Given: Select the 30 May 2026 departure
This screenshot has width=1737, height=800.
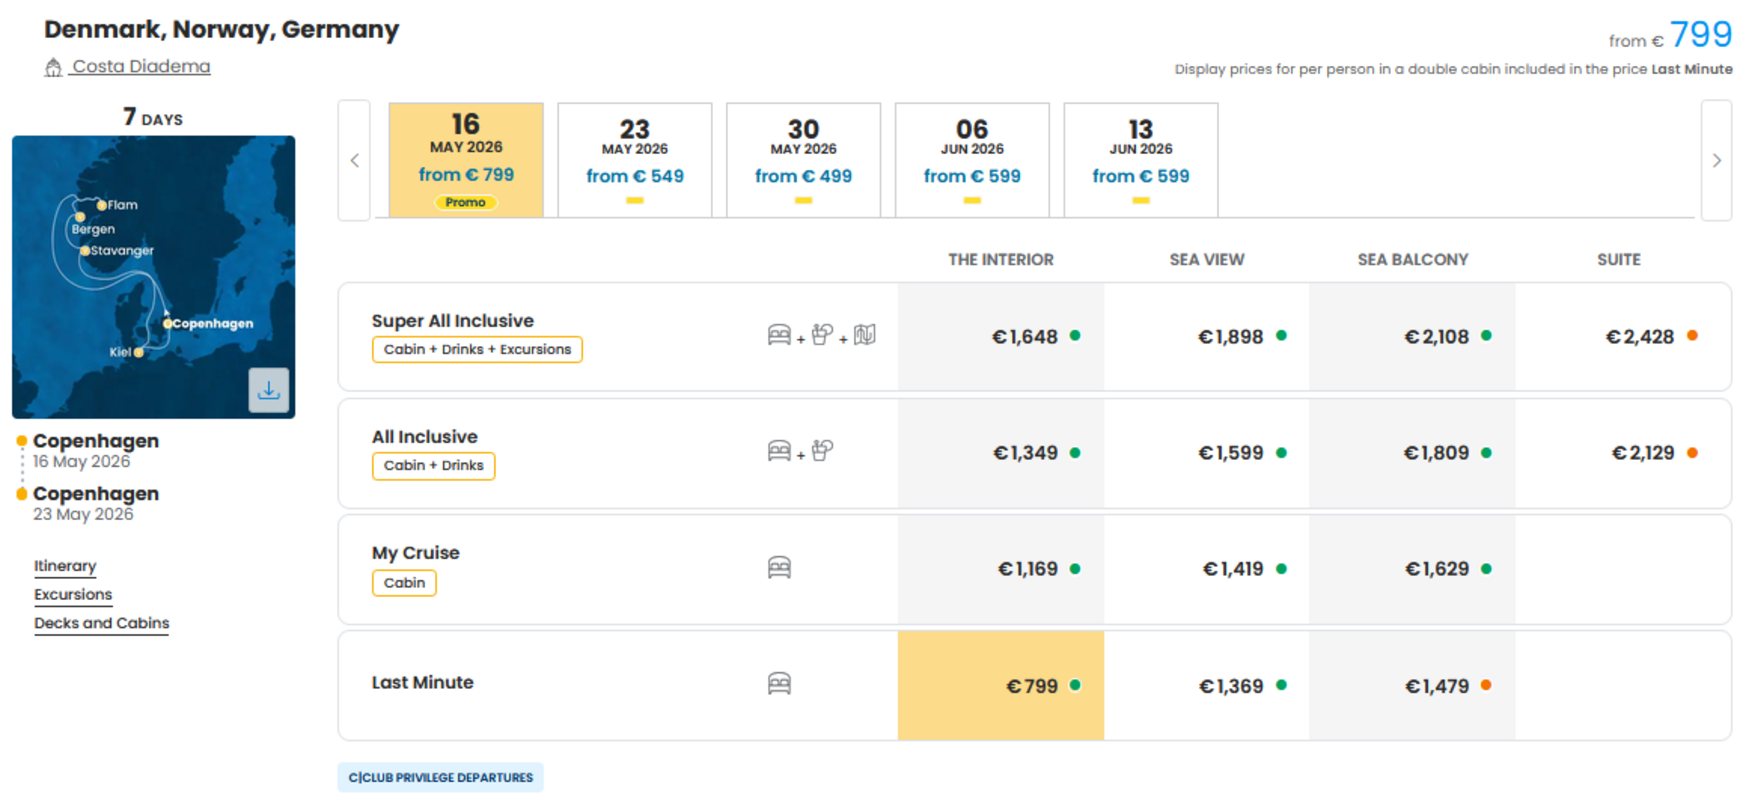Looking at the screenshot, I should 803,160.
